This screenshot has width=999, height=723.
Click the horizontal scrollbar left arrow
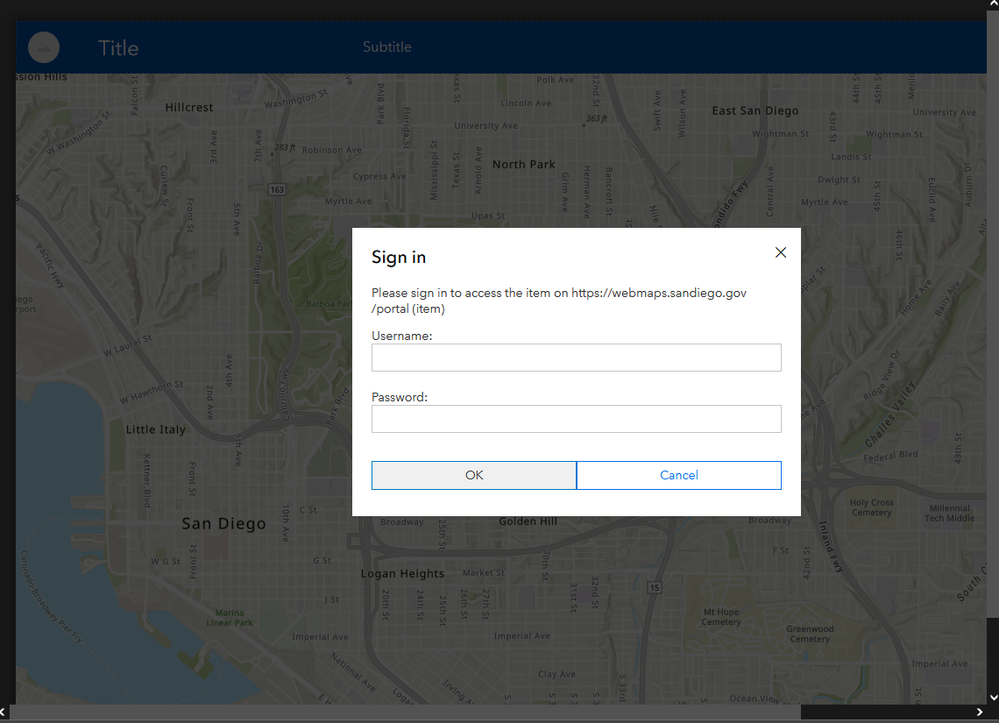pyautogui.click(x=3, y=712)
